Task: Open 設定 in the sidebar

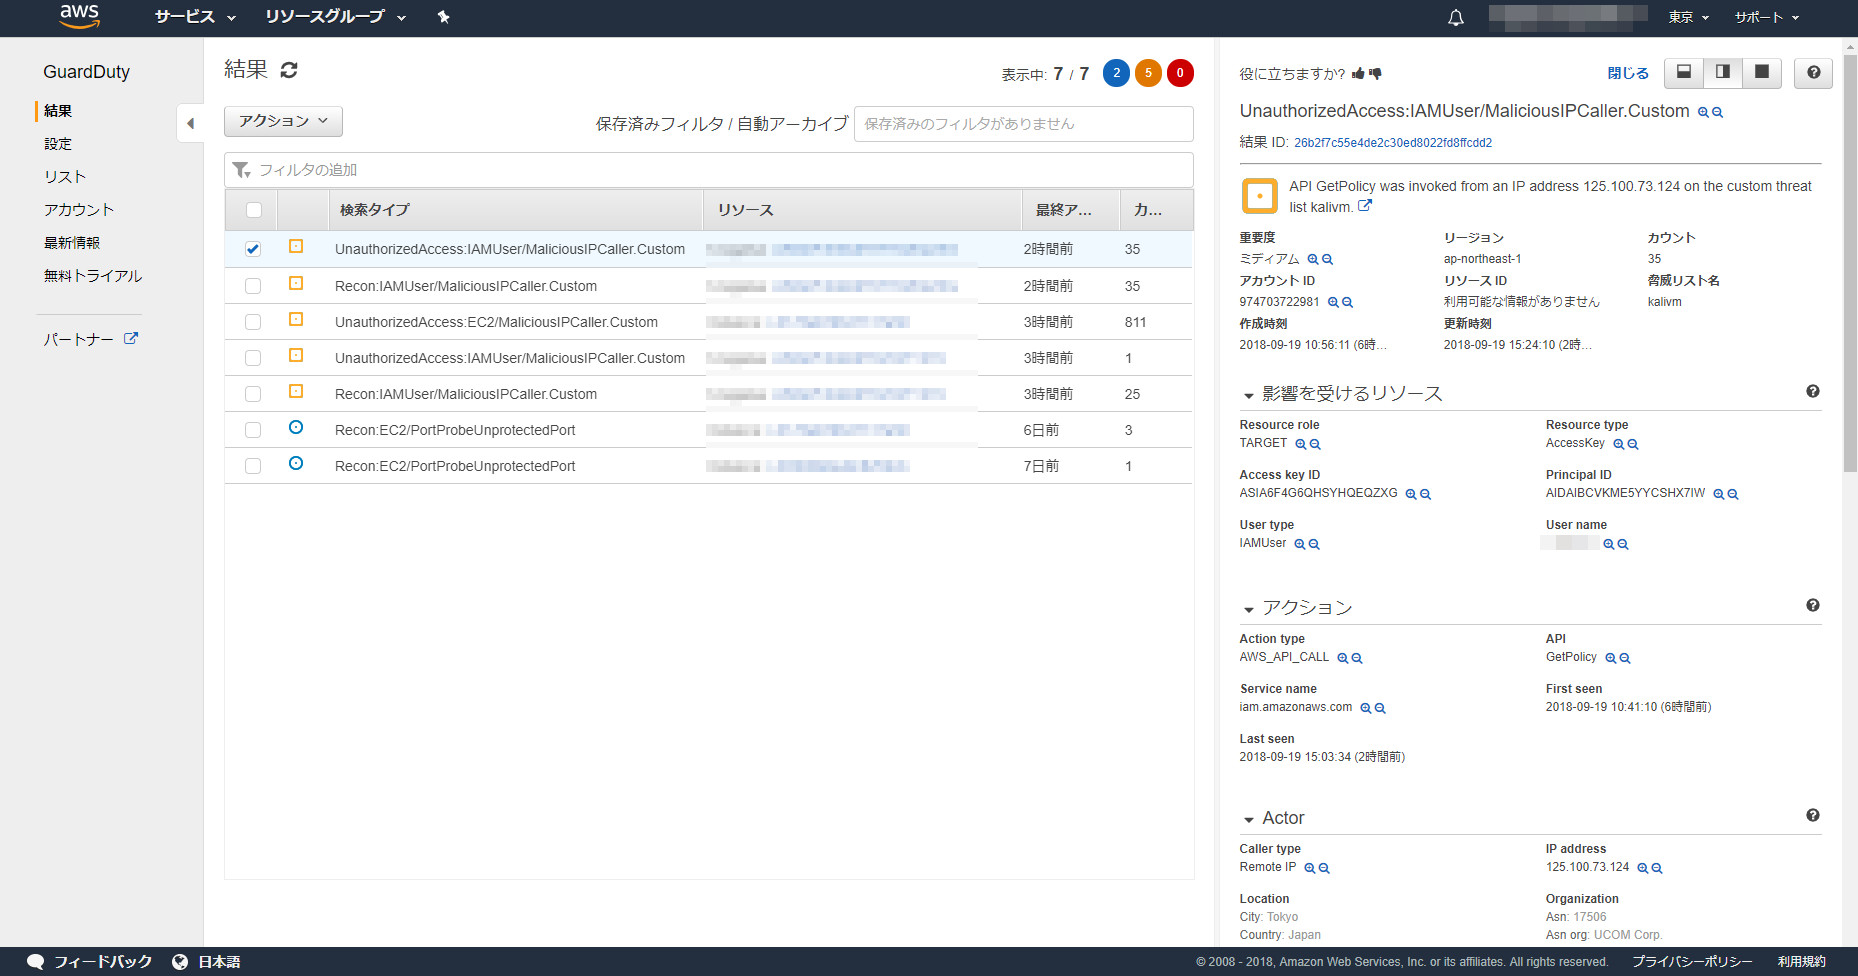Action: coord(58,144)
